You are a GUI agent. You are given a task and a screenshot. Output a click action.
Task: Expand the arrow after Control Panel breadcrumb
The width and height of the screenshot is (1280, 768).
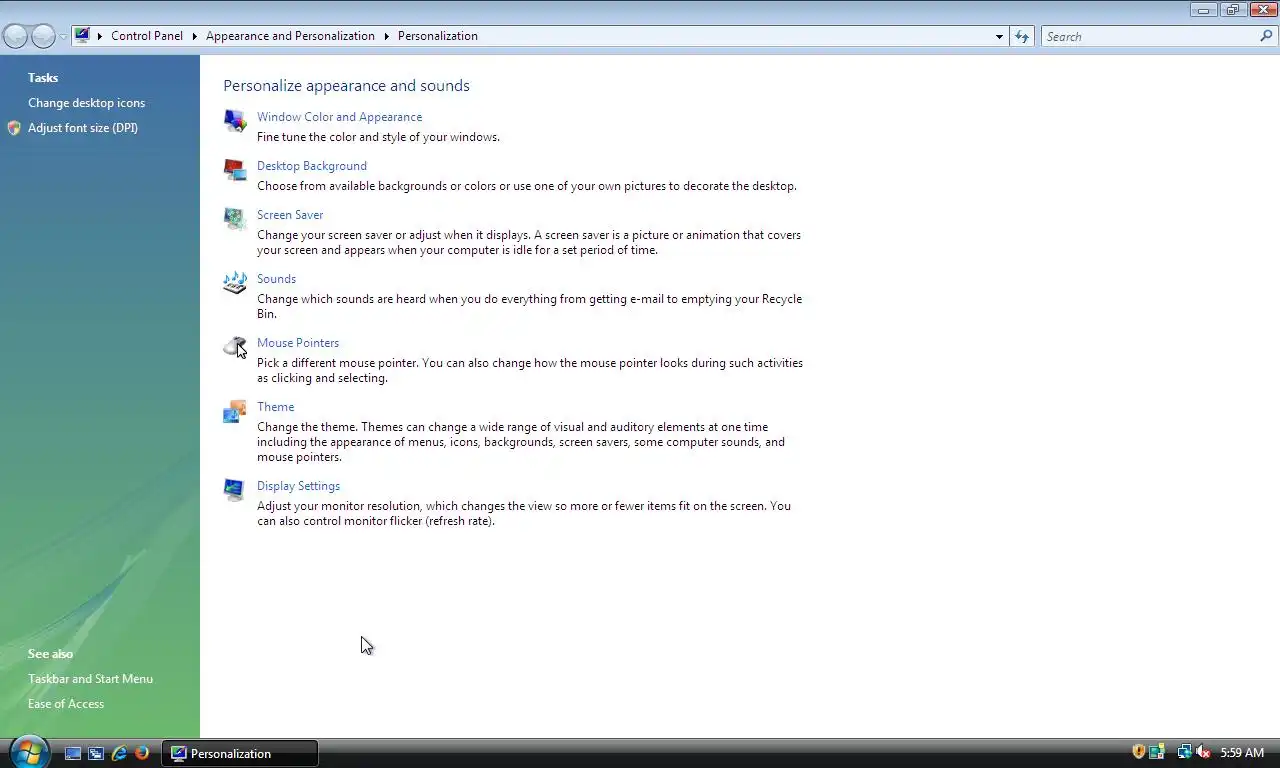[194, 36]
